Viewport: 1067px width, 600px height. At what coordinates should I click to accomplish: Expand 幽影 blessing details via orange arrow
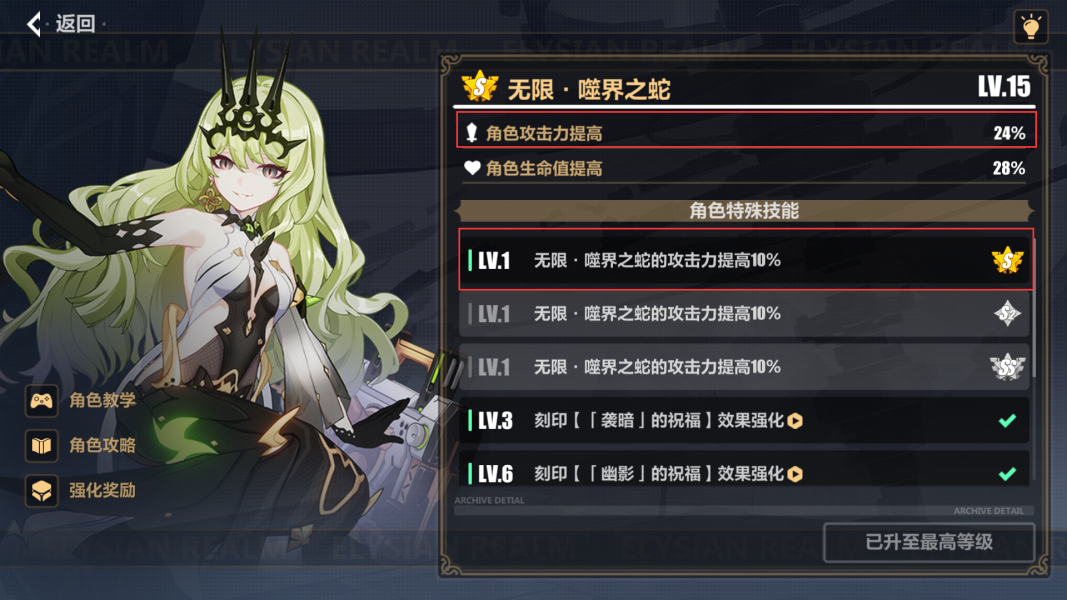click(x=795, y=474)
